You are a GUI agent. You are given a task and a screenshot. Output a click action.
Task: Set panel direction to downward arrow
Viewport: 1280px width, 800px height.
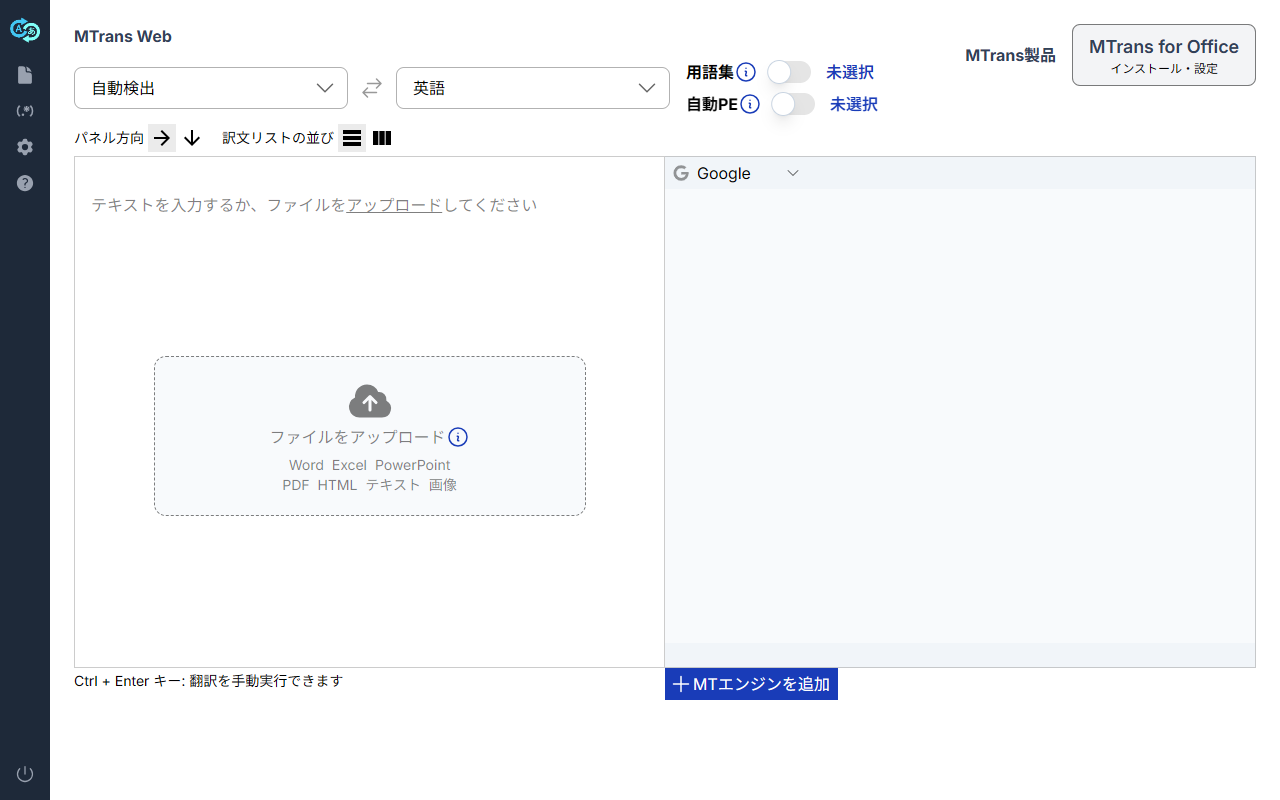pos(192,138)
